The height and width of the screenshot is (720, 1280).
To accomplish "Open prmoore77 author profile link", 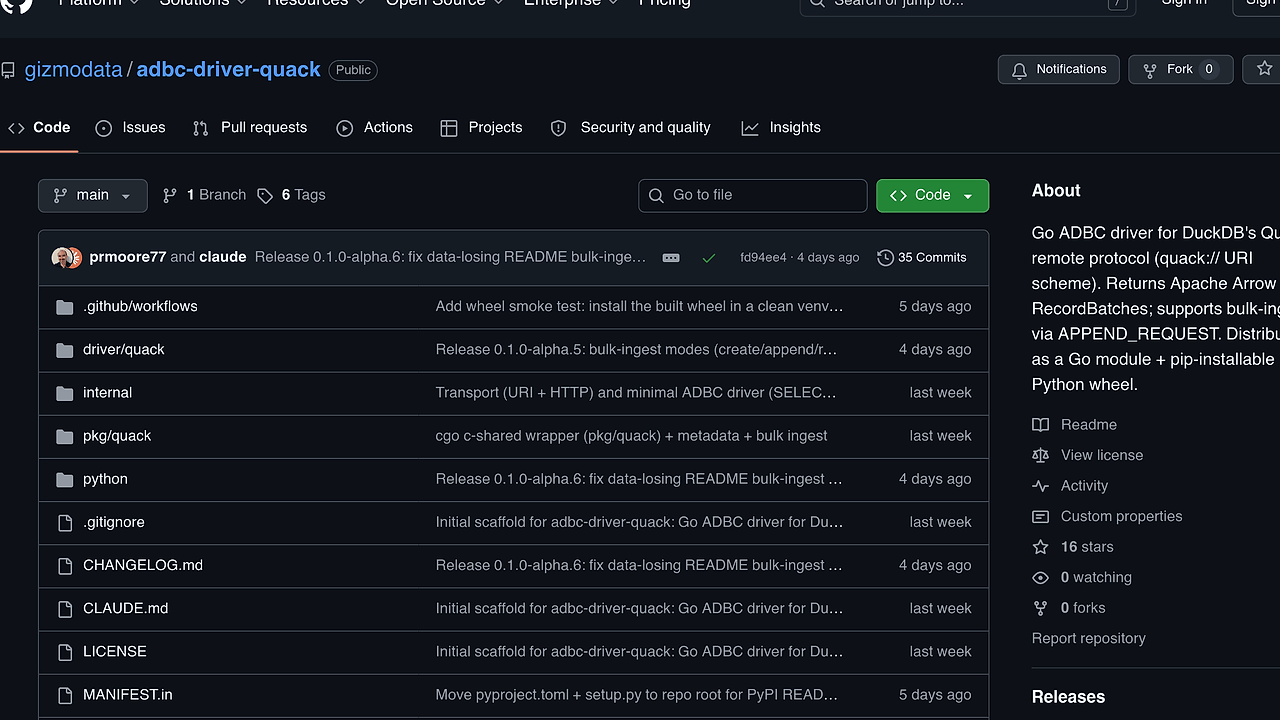I will point(127,257).
